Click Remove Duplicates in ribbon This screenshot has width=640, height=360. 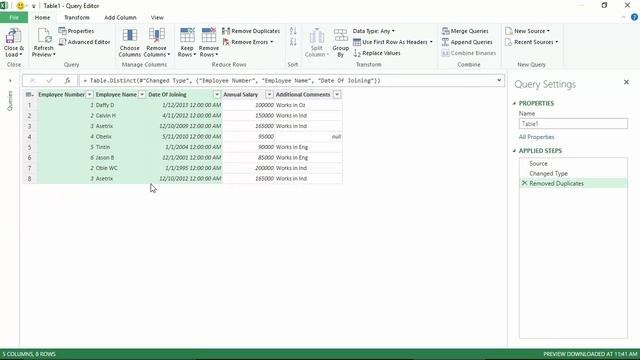pos(251,31)
